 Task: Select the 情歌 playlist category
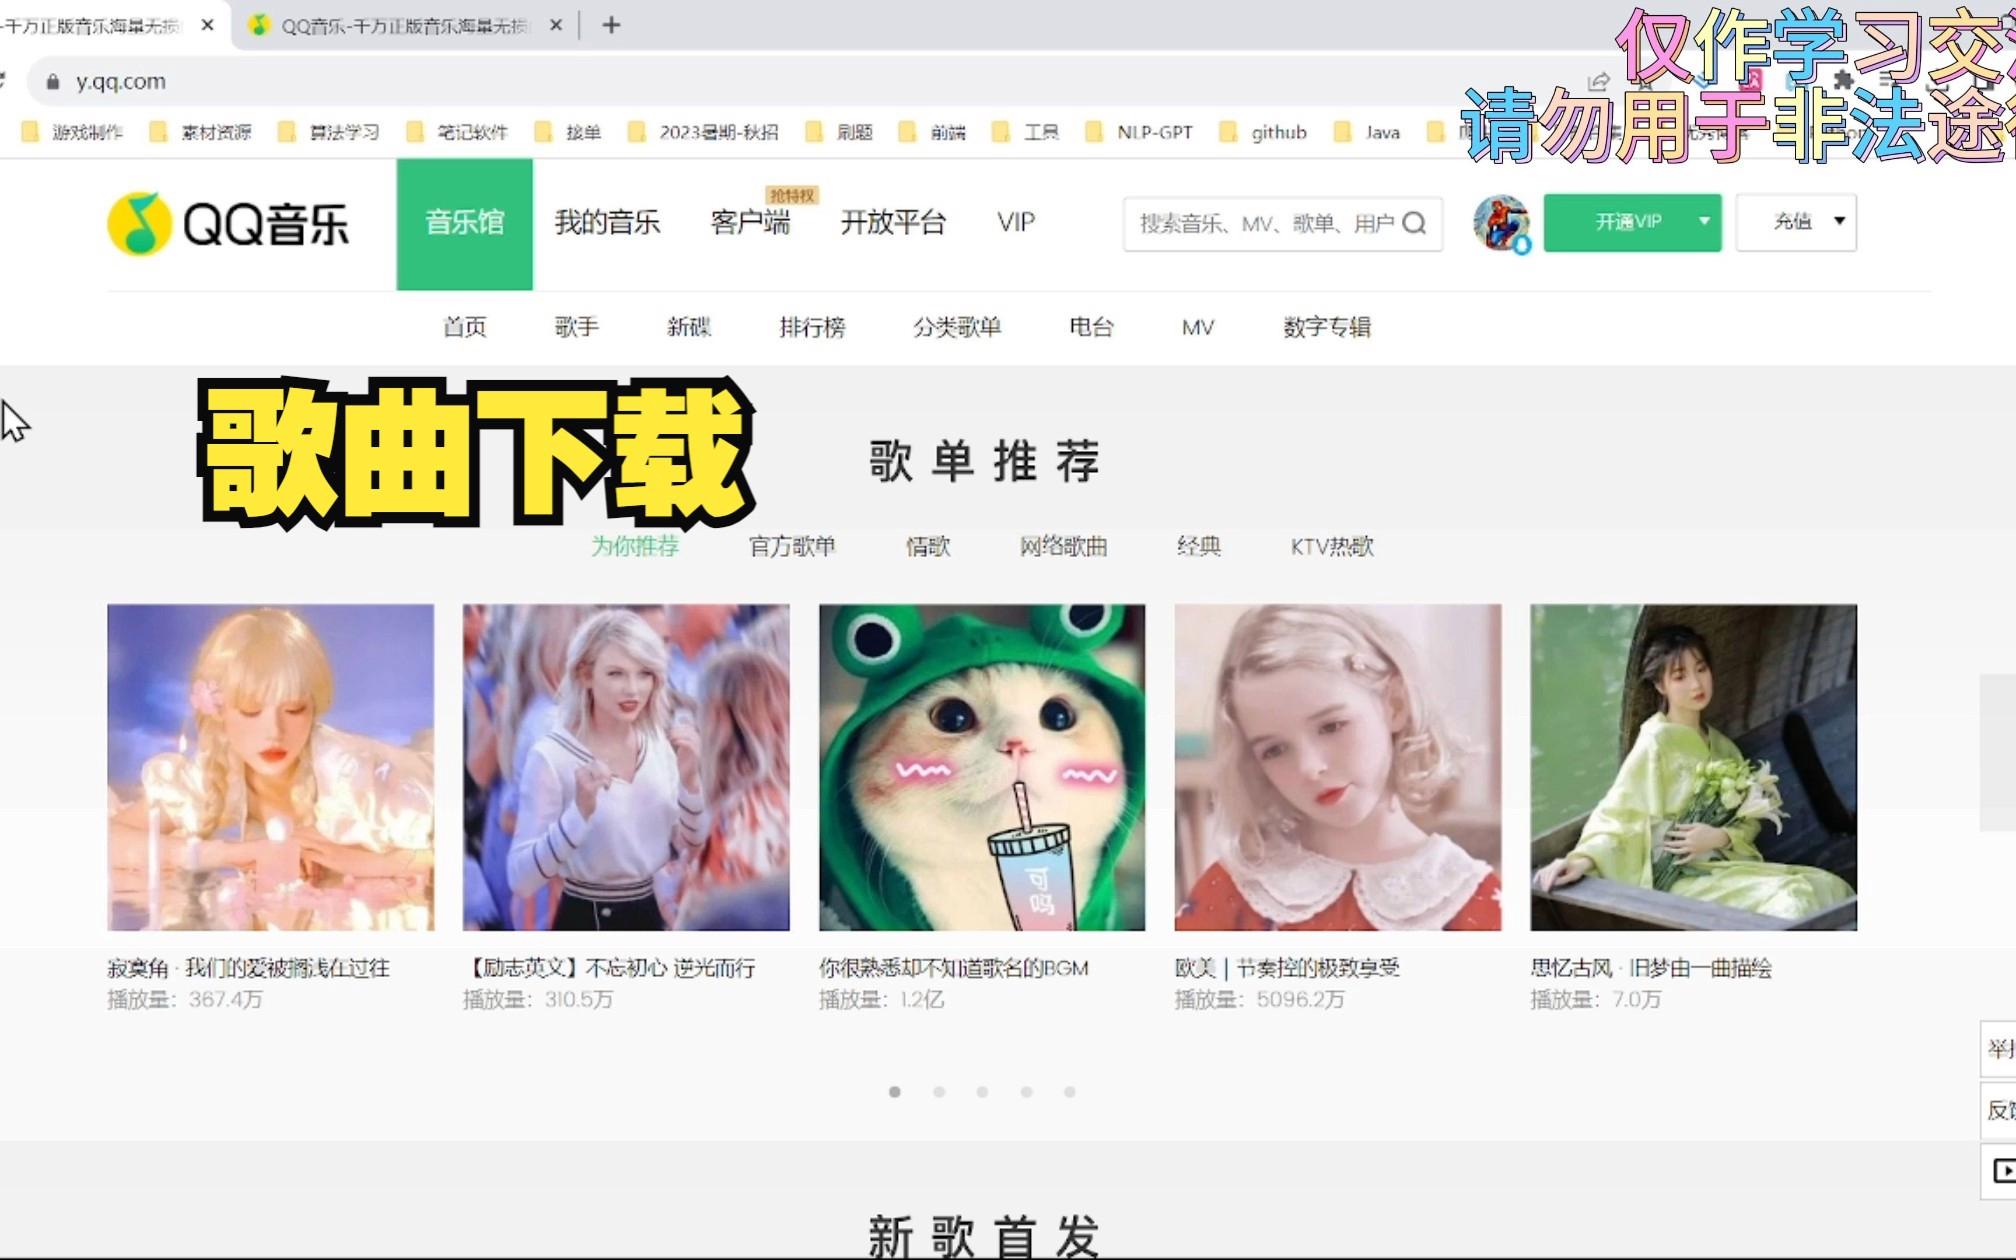928,546
